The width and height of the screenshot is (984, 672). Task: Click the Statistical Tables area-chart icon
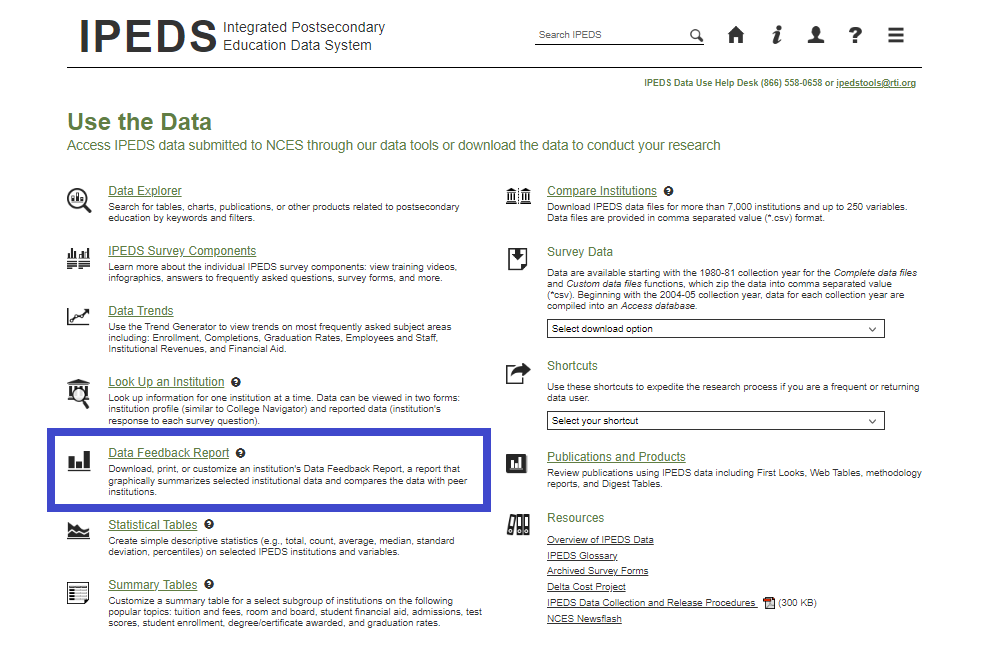[x=78, y=531]
